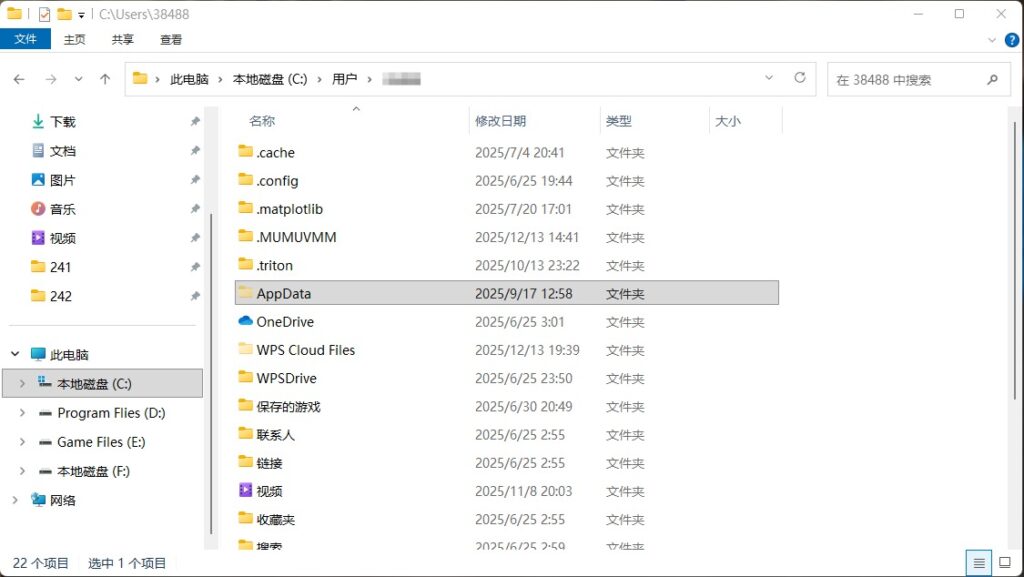The image size is (1024, 577).
Task: Select the 联系人 folder
Action: coord(275,435)
